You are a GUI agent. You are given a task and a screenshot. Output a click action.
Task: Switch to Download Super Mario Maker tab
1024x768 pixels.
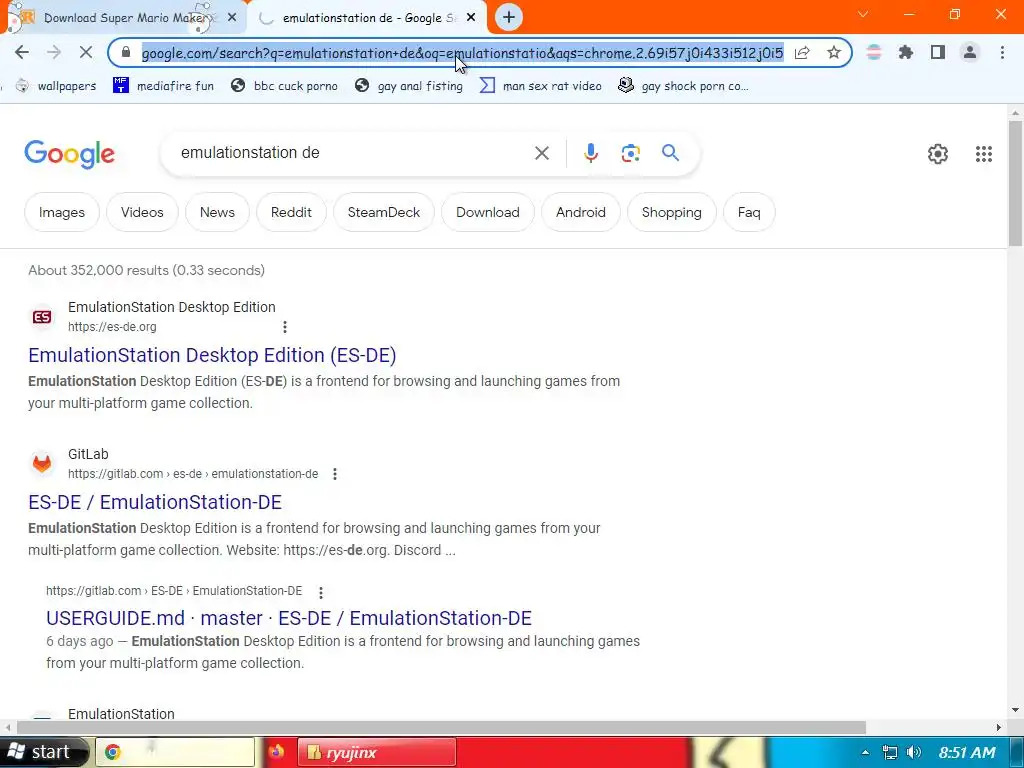(124, 18)
